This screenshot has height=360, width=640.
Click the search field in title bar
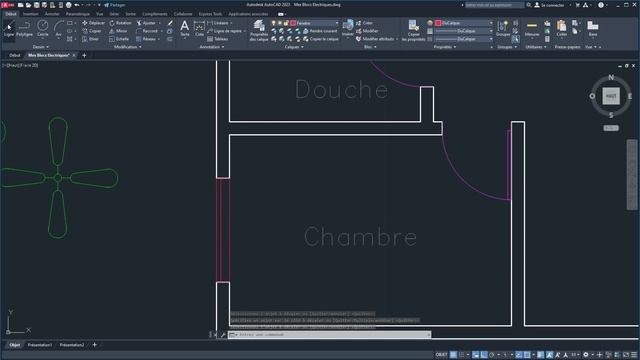pyautogui.click(x=494, y=5)
